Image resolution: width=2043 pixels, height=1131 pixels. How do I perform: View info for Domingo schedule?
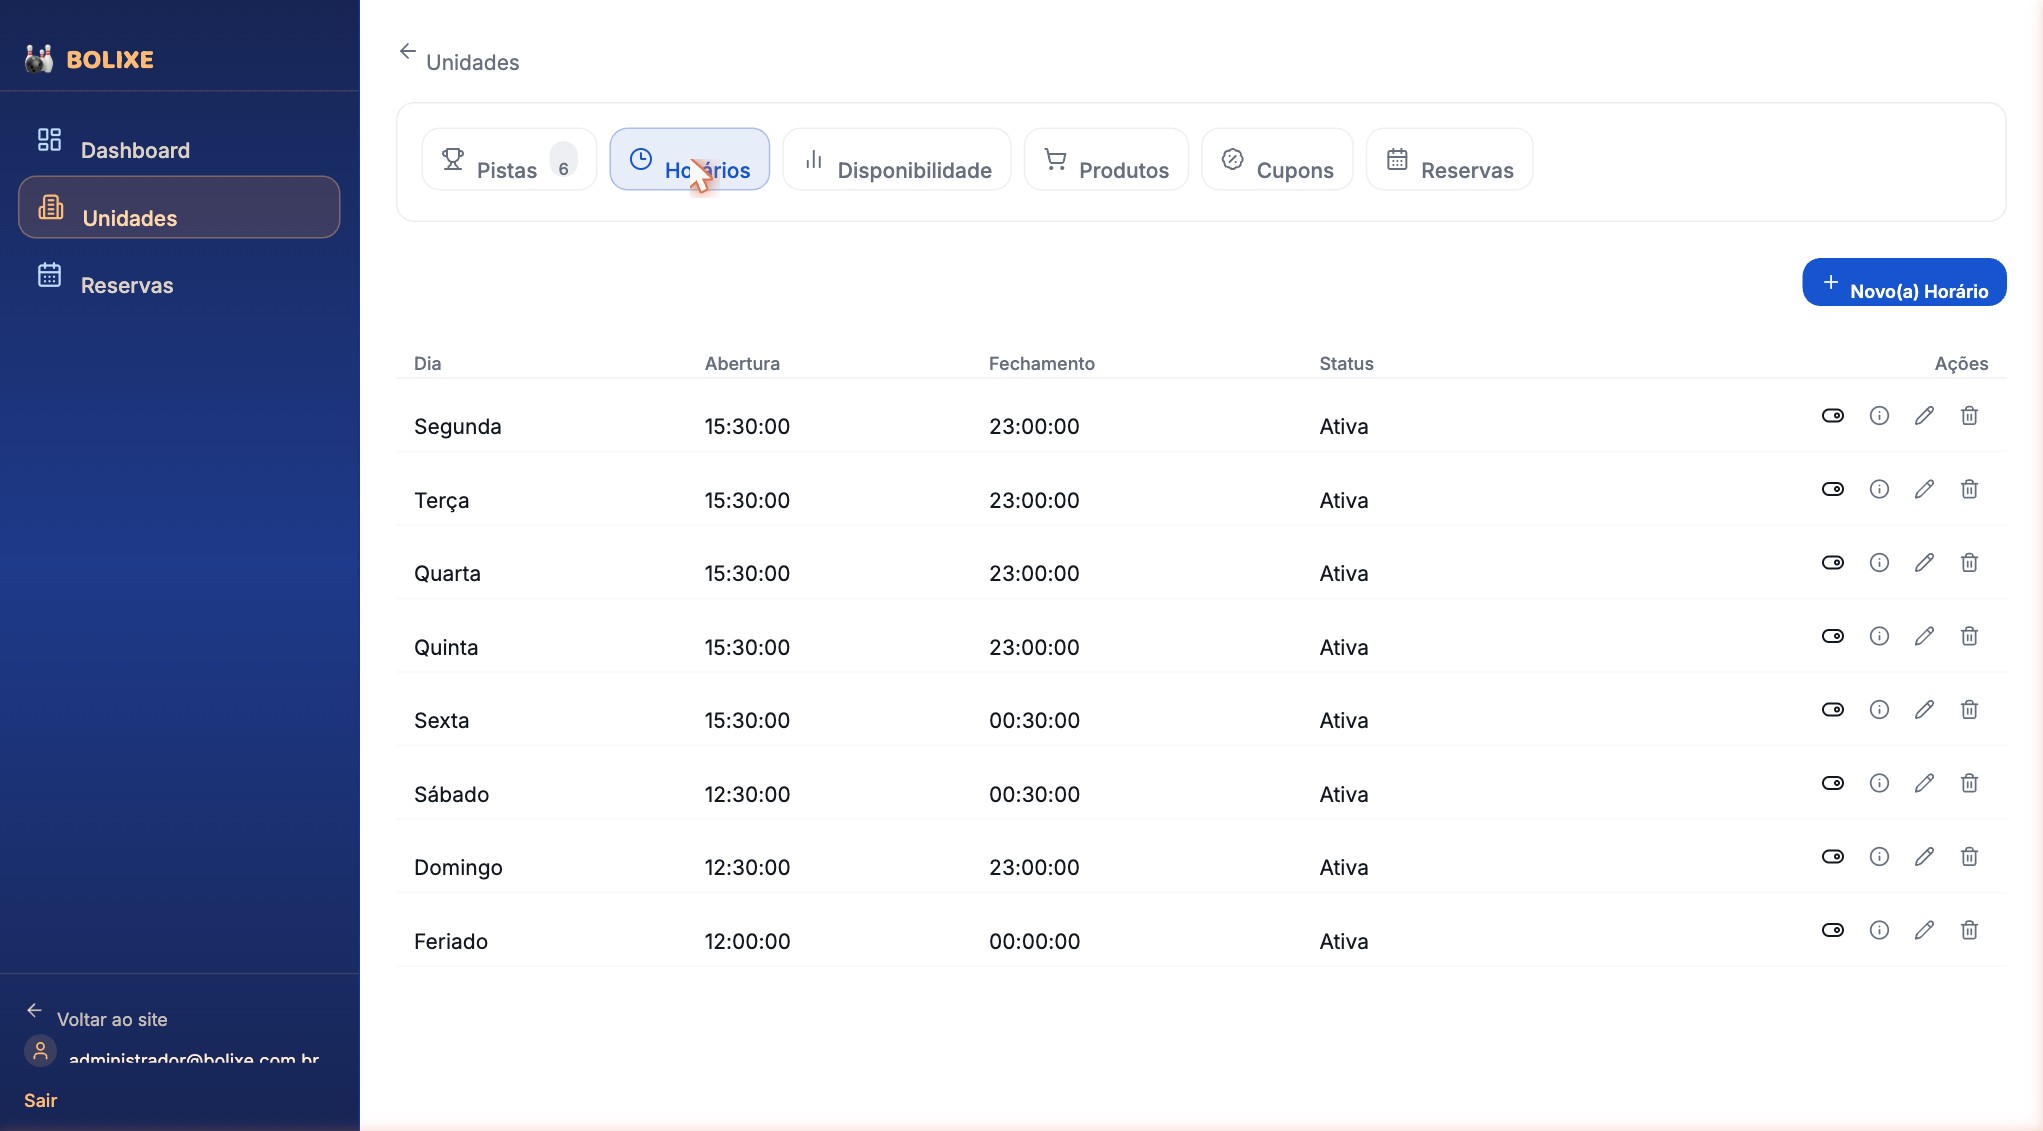pos(1879,856)
